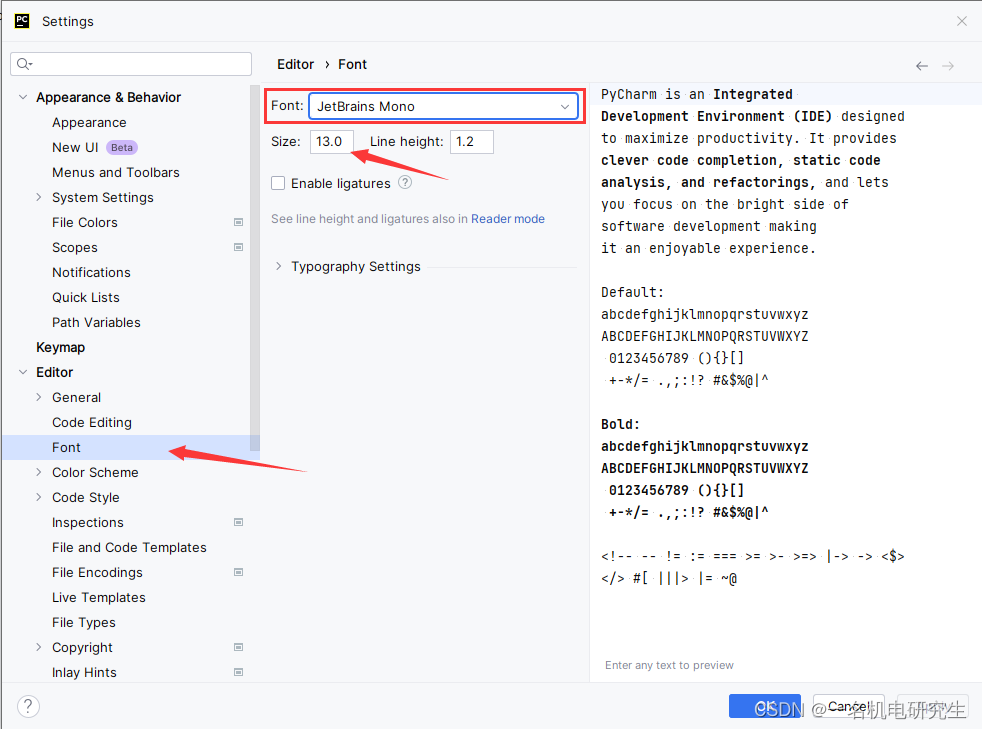Click the font Size field showing 13.0
The width and height of the screenshot is (982, 729).
332,142
